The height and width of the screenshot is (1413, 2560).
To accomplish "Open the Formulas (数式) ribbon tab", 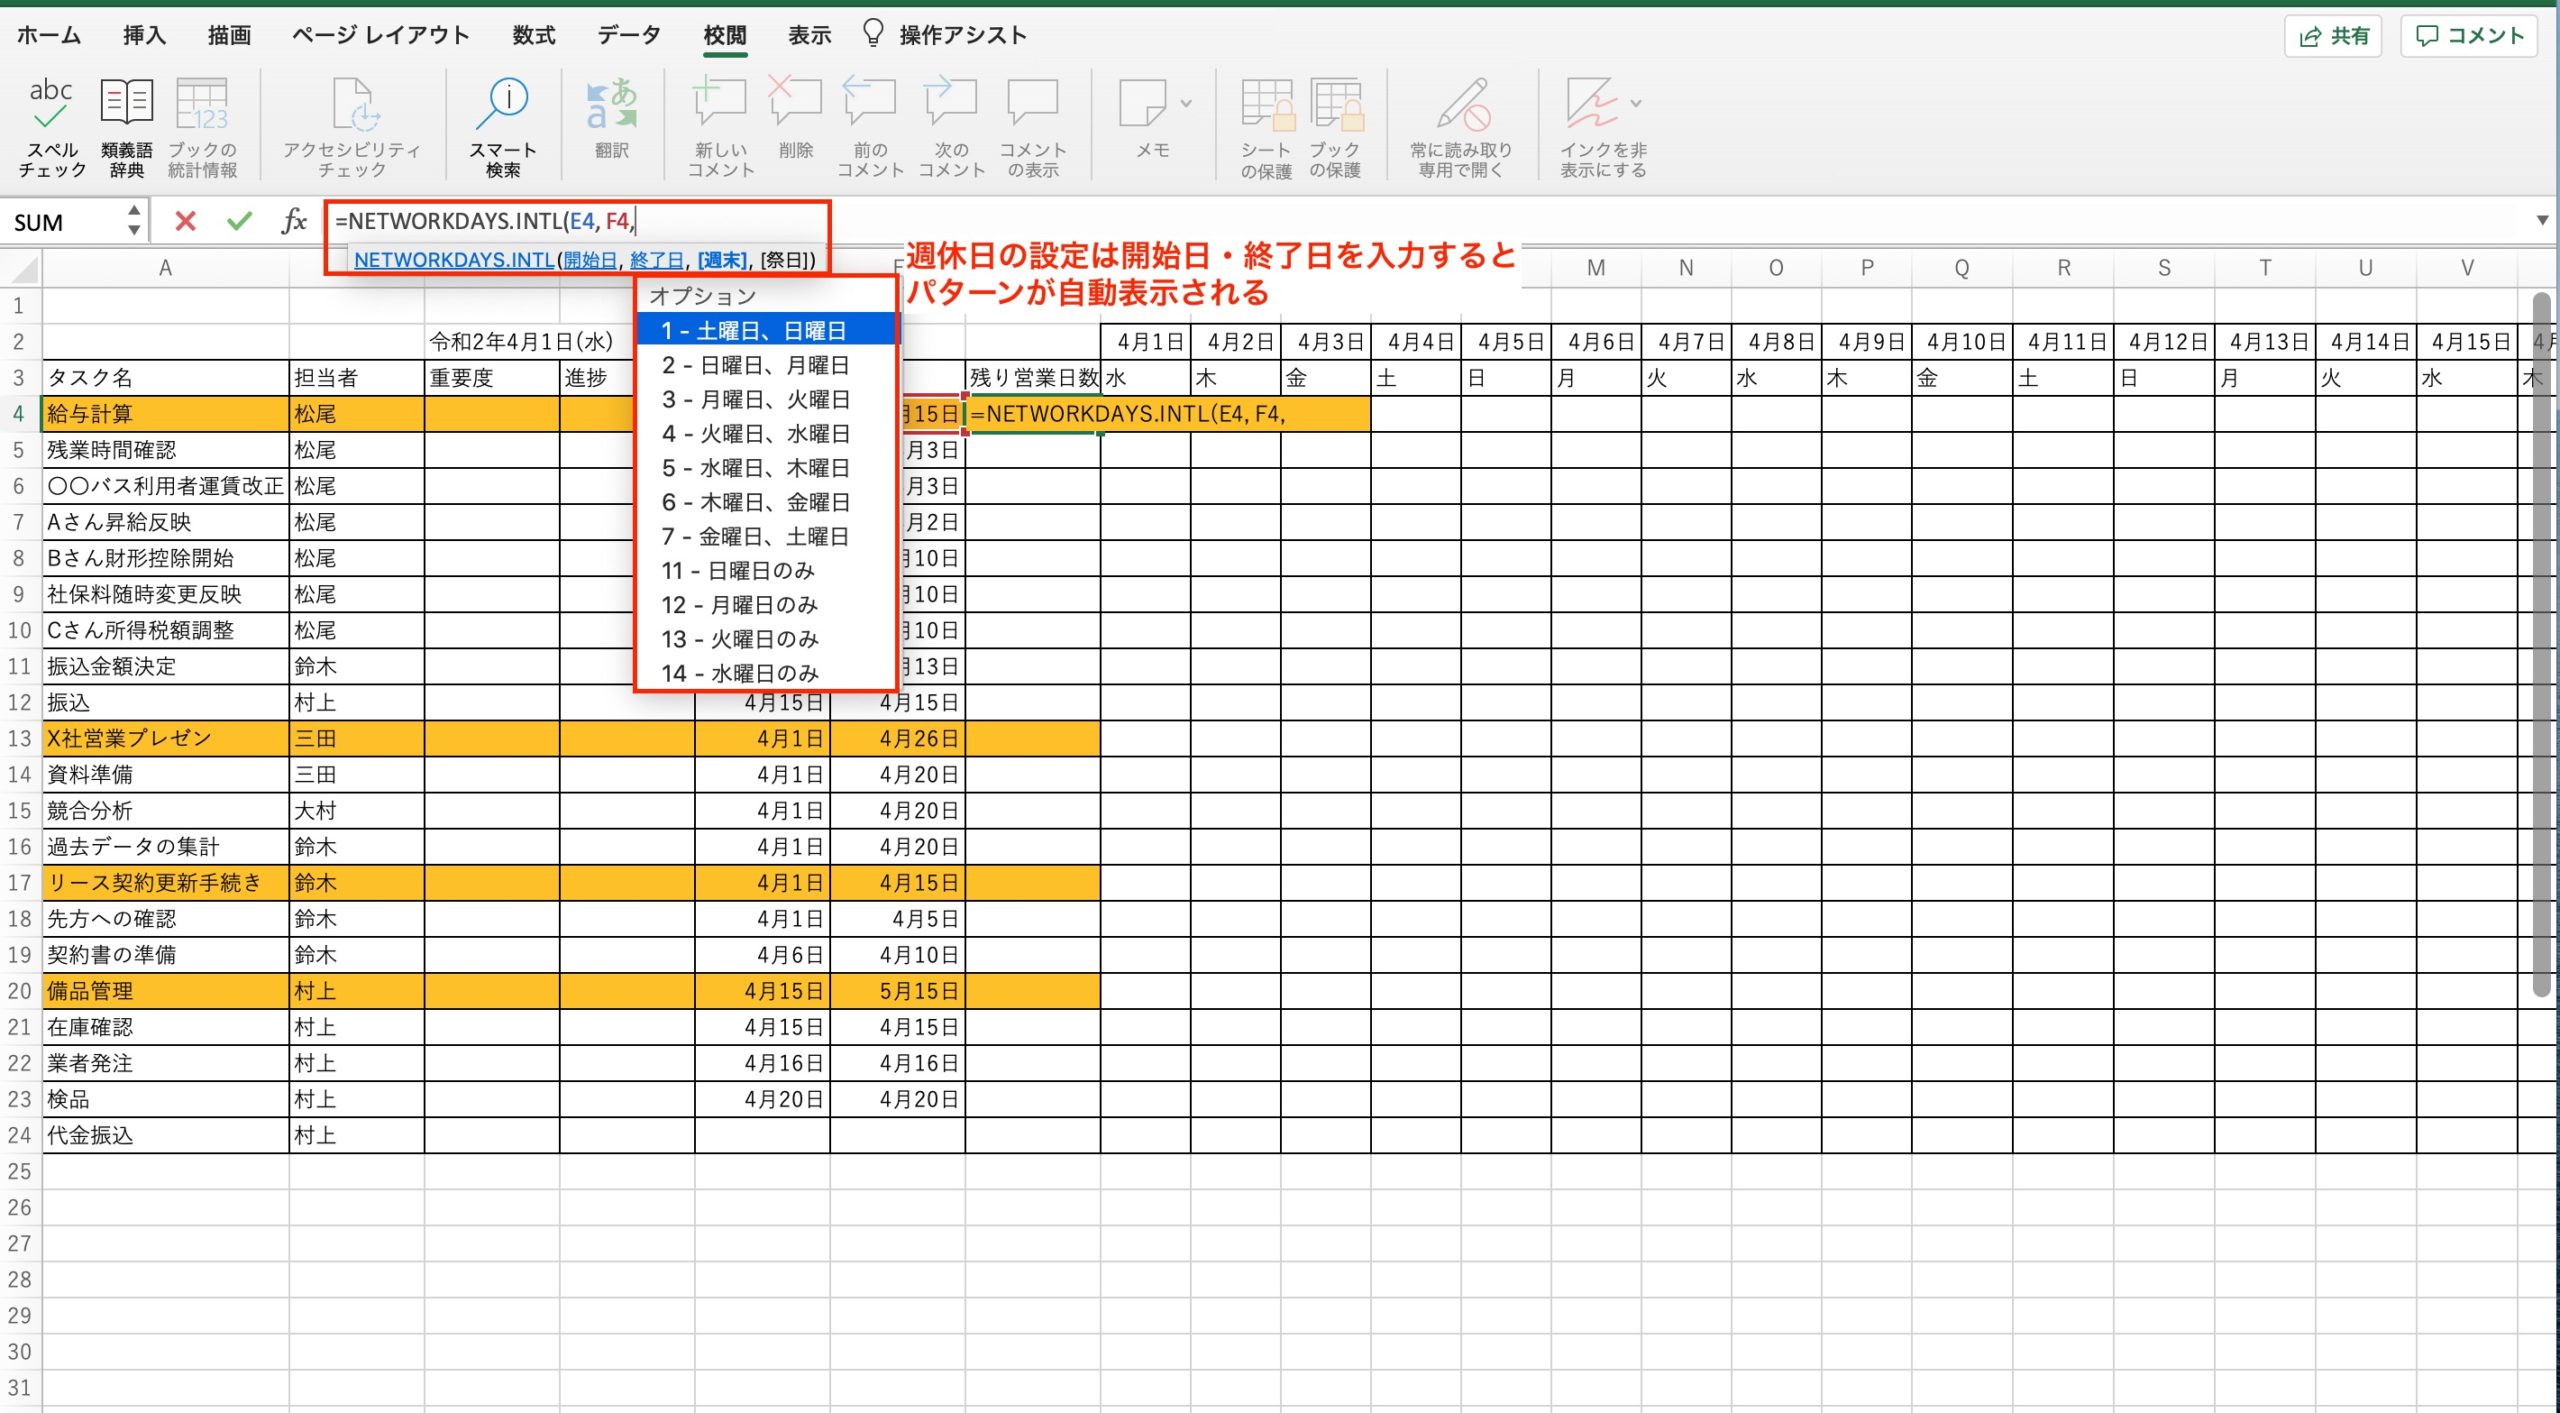I will [x=533, y=36].
